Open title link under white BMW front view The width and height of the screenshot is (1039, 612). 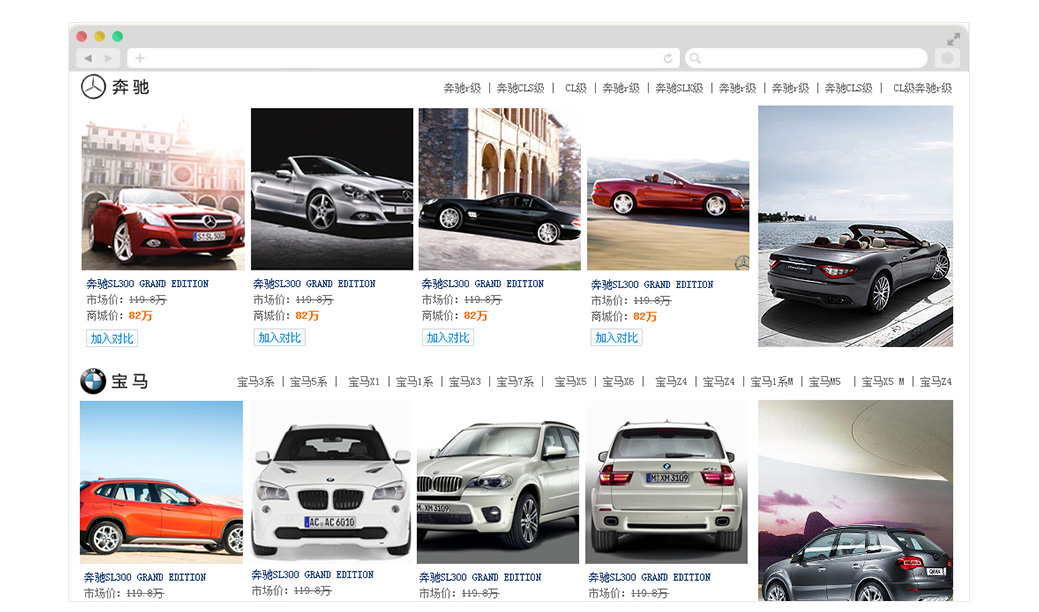[x=312, y=575]
